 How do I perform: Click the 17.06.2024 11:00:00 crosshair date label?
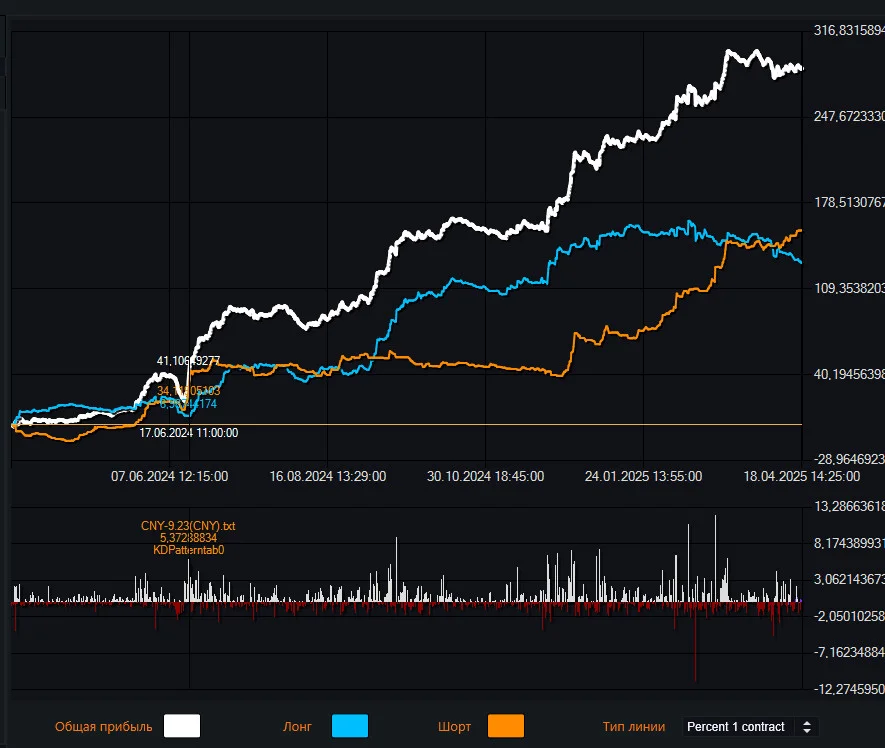tap(189, 433)
